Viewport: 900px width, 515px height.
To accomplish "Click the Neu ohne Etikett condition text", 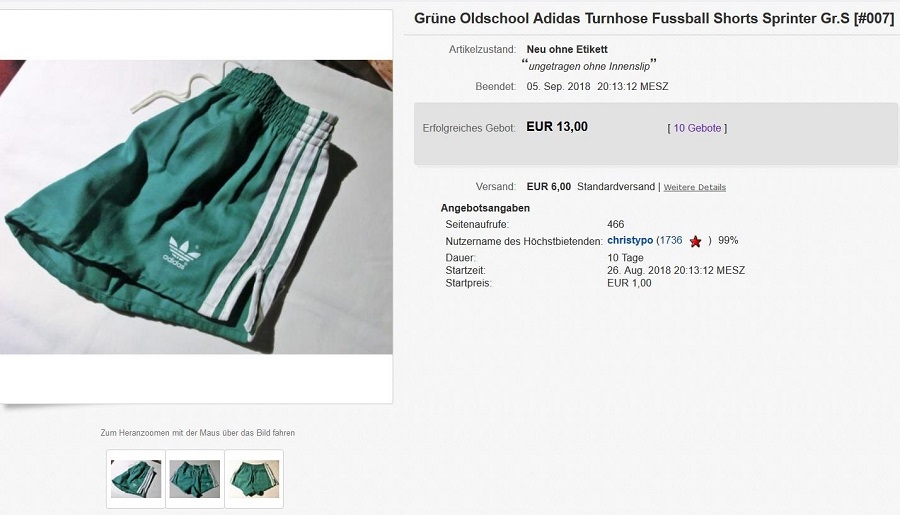I will point(567,49).
